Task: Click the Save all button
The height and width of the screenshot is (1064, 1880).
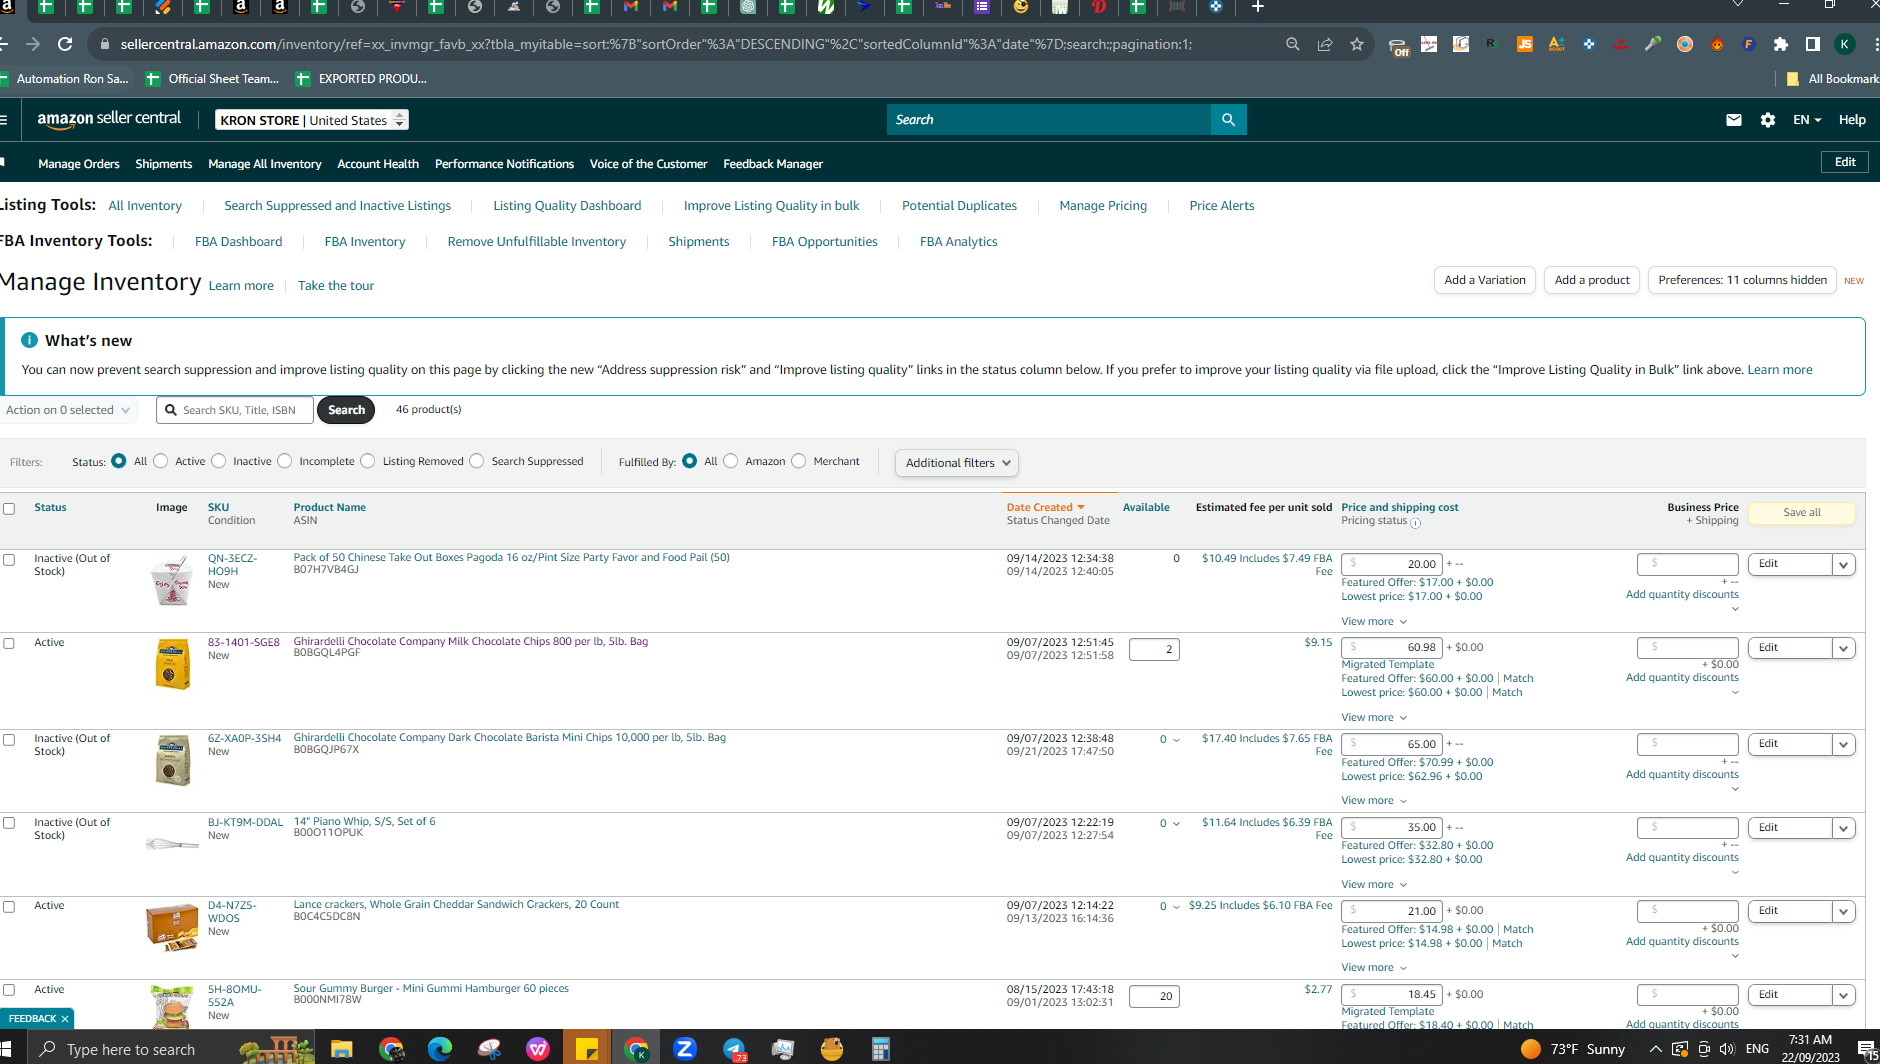Action: [x=1802, y=513]
